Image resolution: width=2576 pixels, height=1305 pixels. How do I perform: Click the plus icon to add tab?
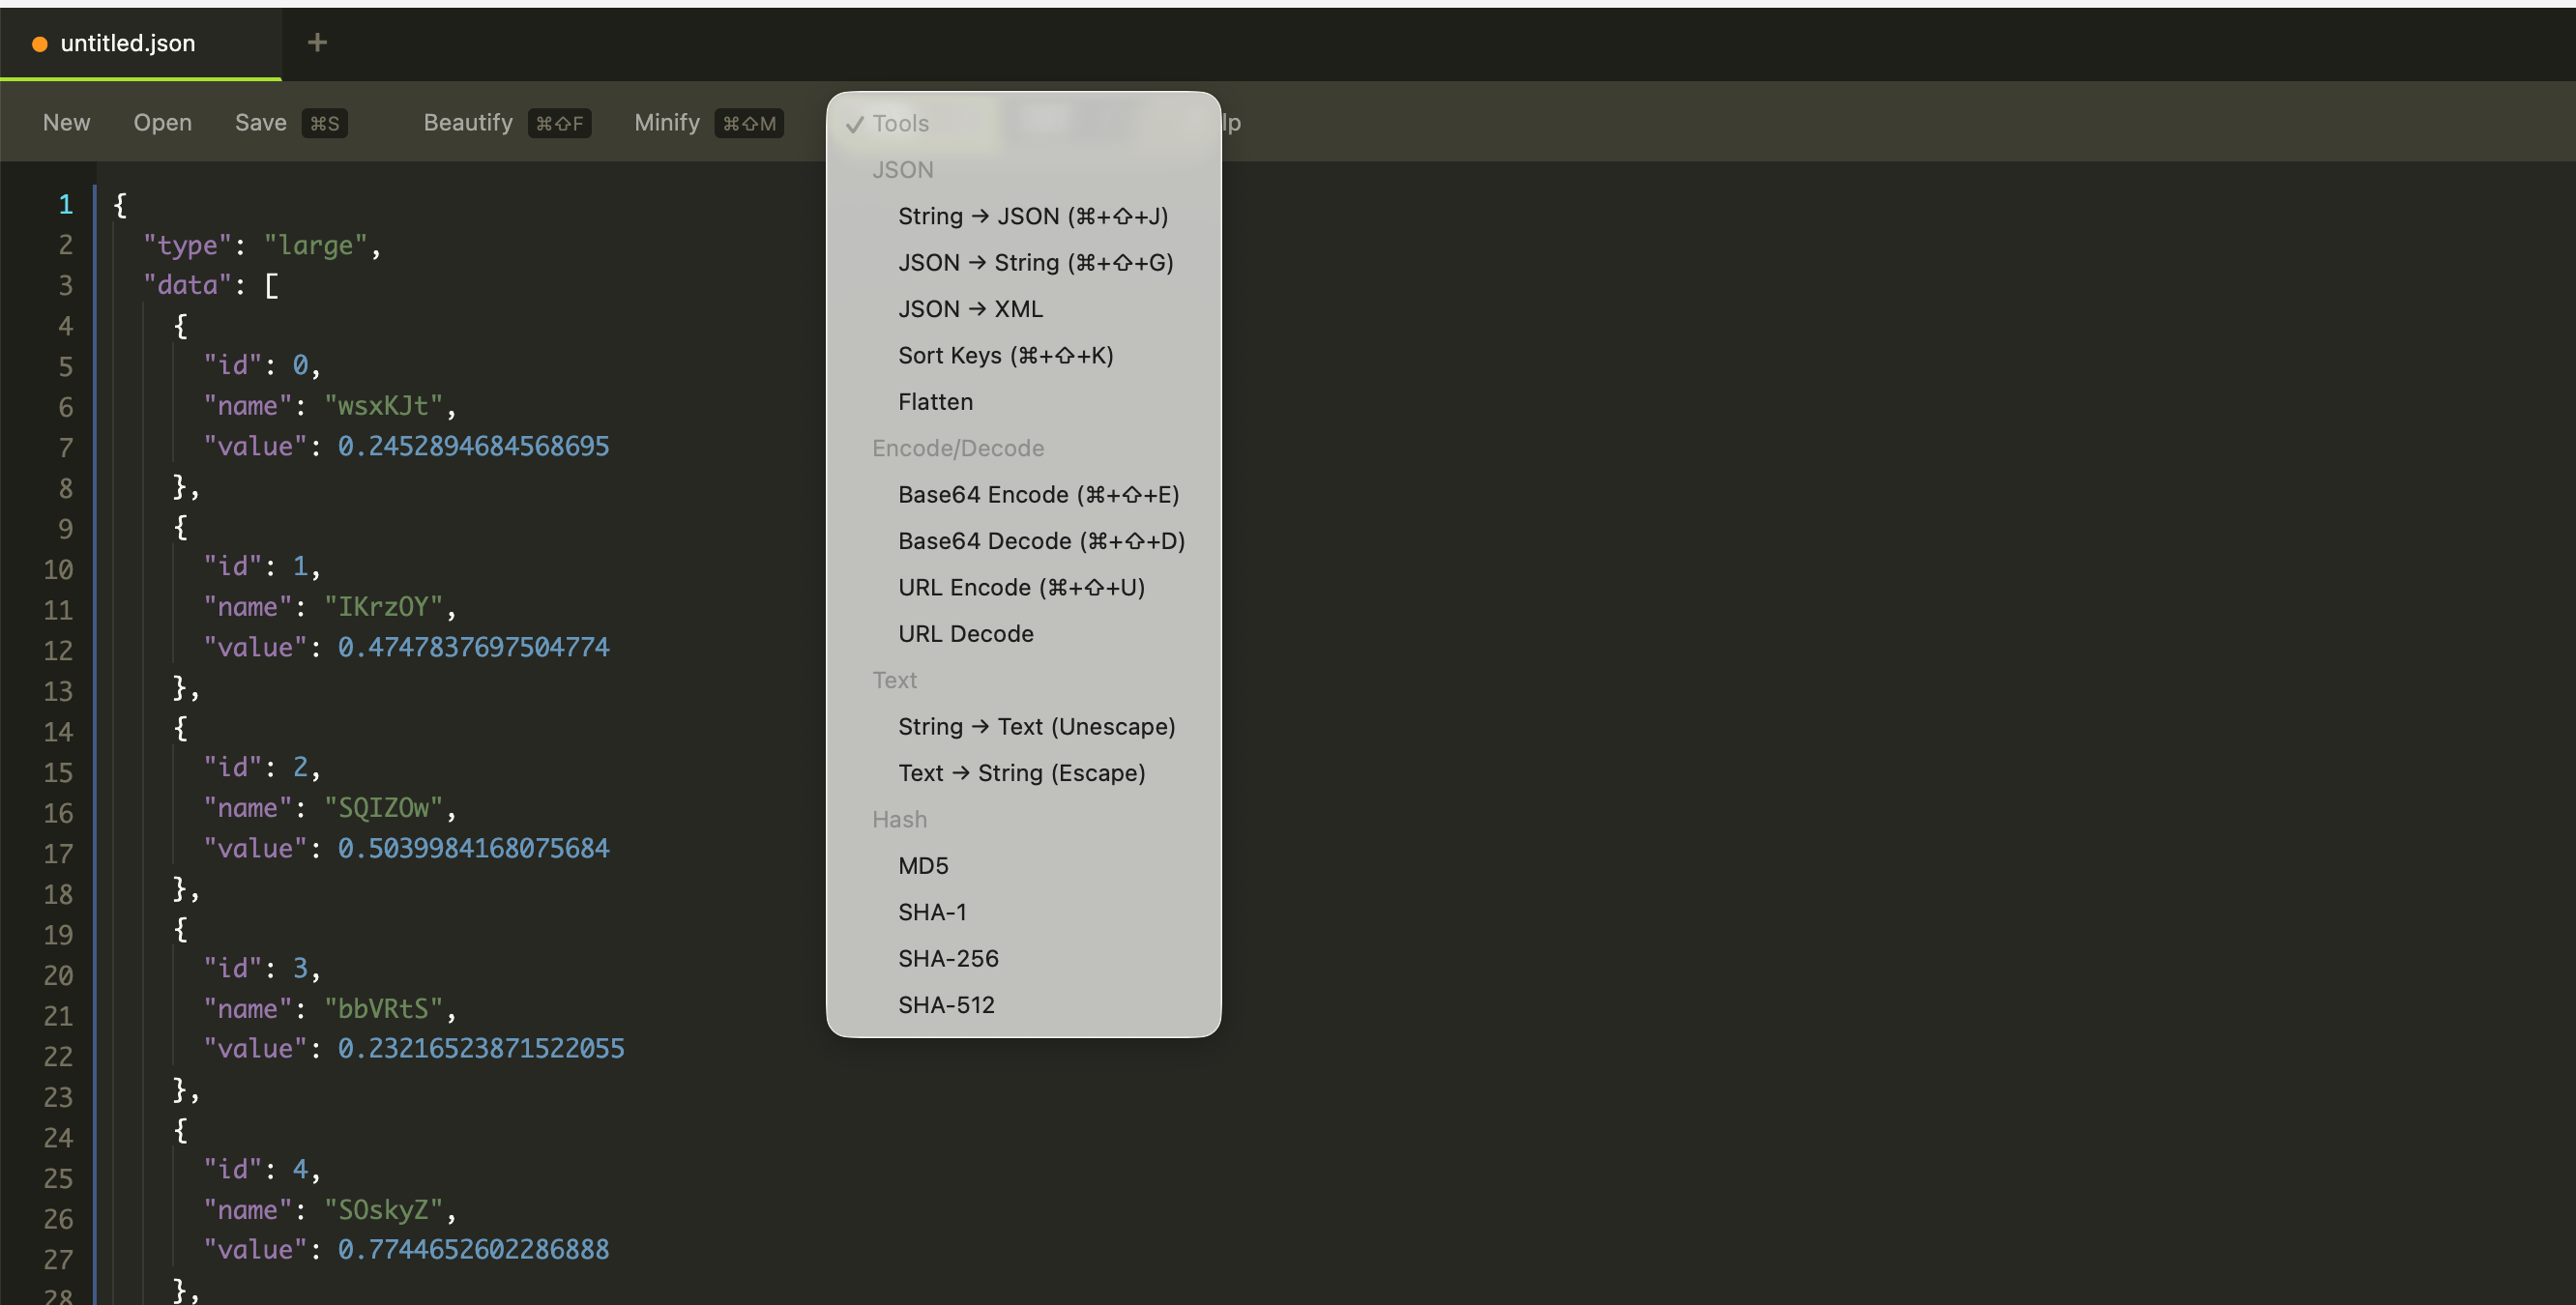click(x=317, y=43)
